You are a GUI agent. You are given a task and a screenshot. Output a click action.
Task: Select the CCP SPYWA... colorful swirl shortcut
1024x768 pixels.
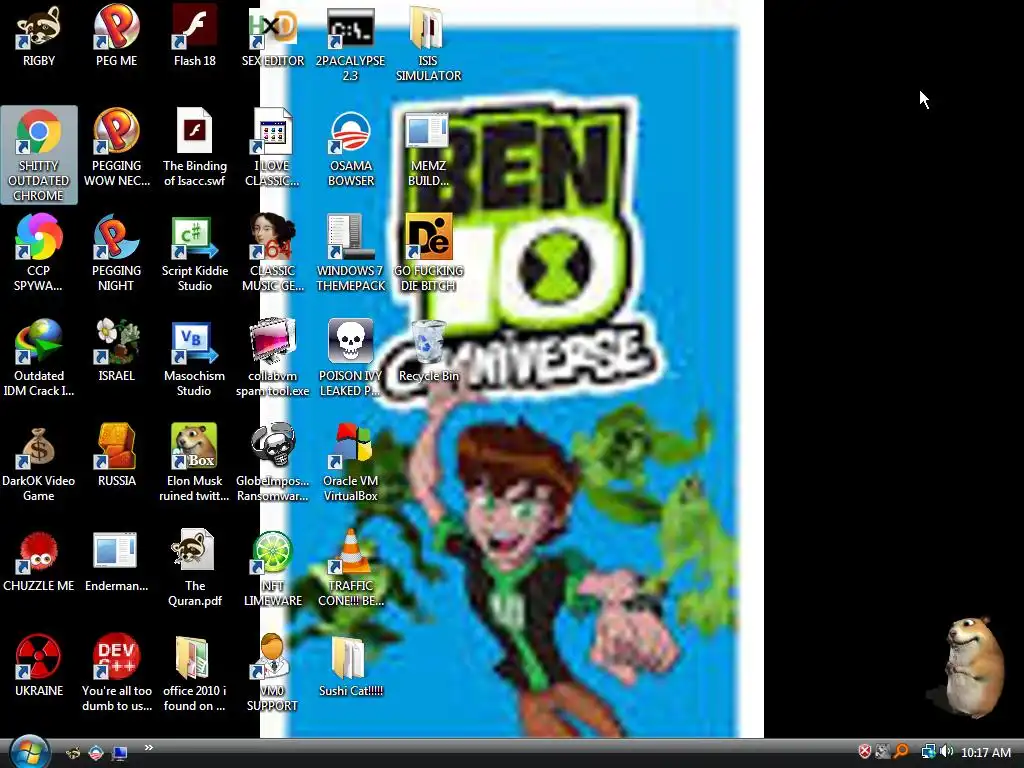[x=39, y=253]
